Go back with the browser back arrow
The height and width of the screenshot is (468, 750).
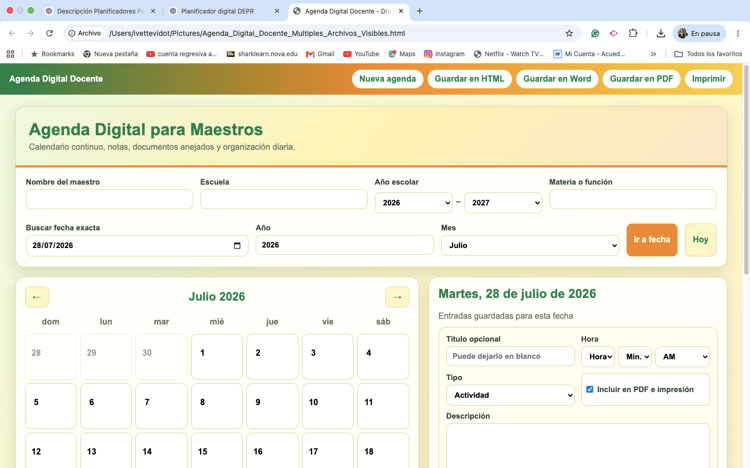click(x=12, y=33)
